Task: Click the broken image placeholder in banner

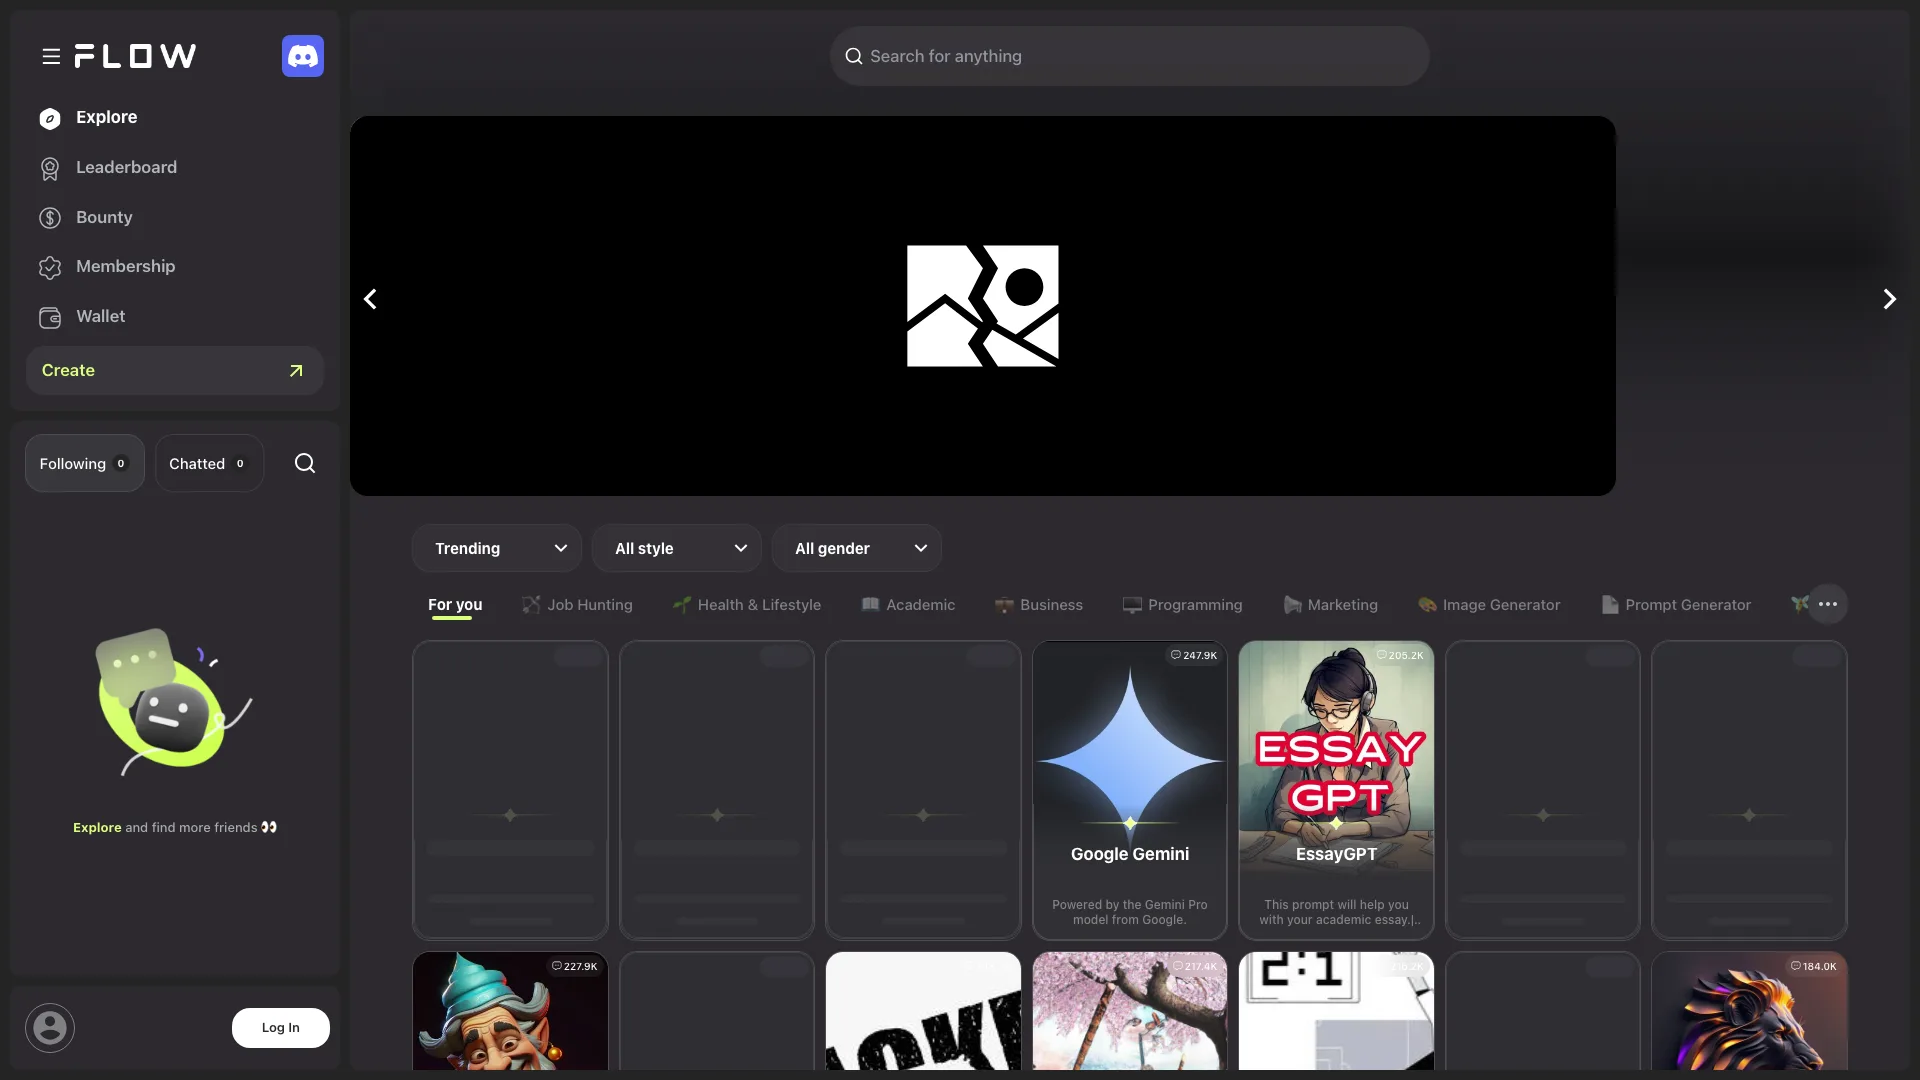Action: pos(983,306)
